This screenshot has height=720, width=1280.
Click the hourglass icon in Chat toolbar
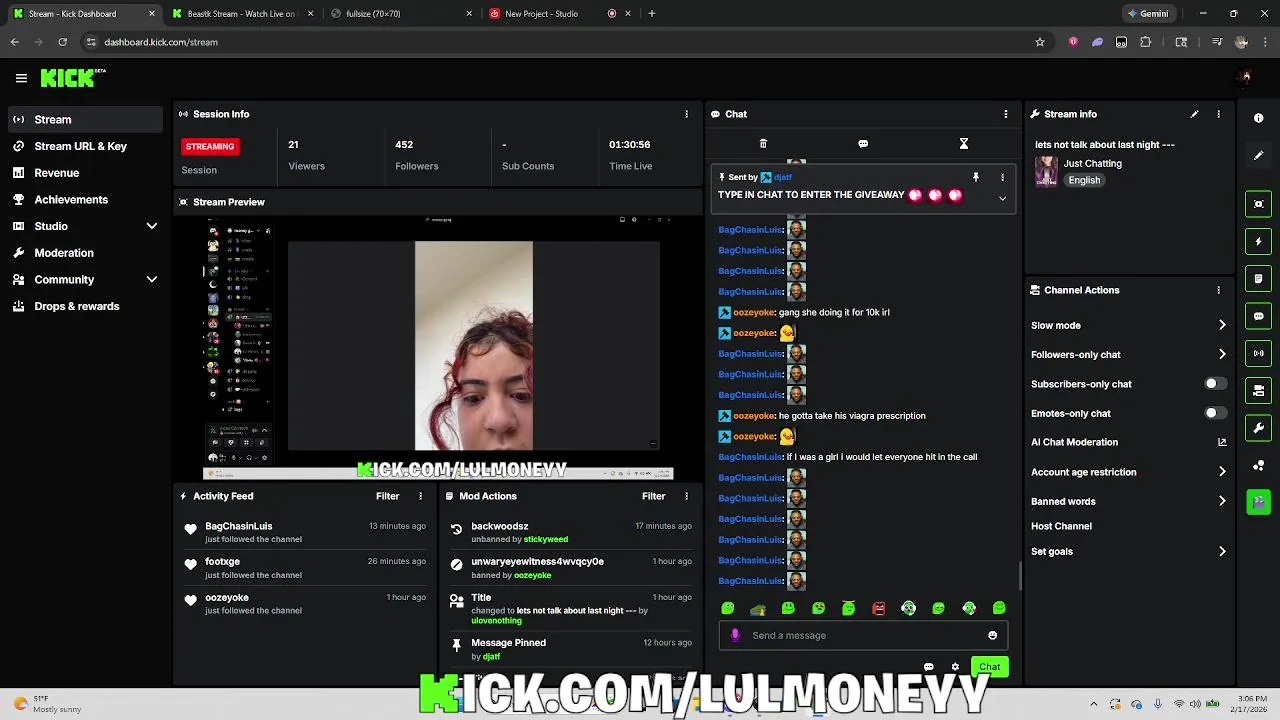coord(964,144)
